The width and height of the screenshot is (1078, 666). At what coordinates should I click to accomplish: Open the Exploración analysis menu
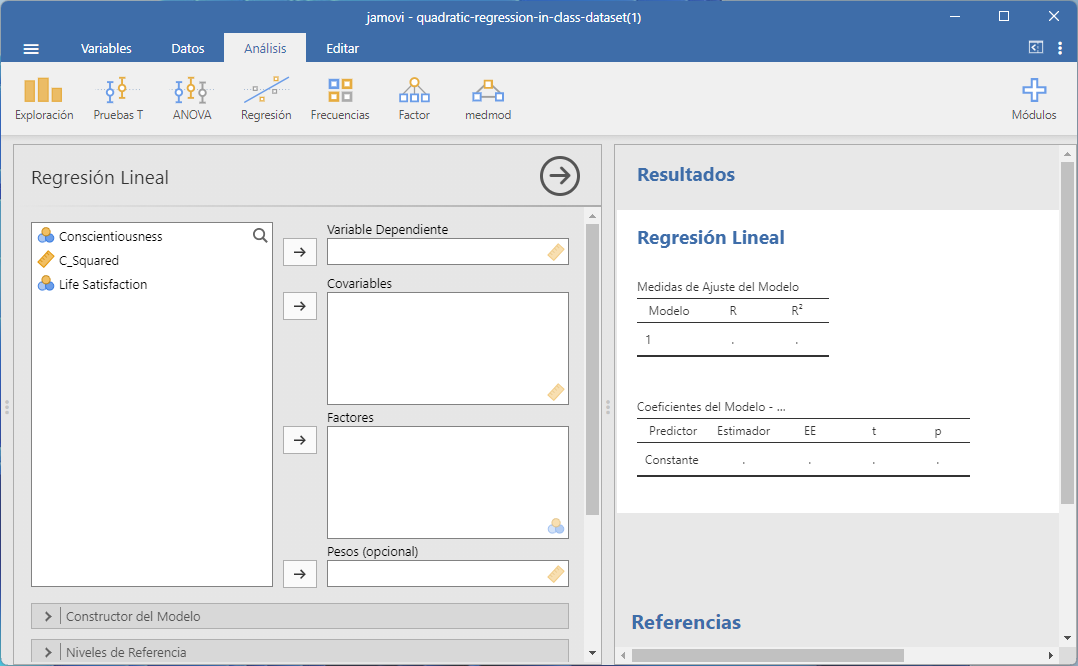[44, 99]
